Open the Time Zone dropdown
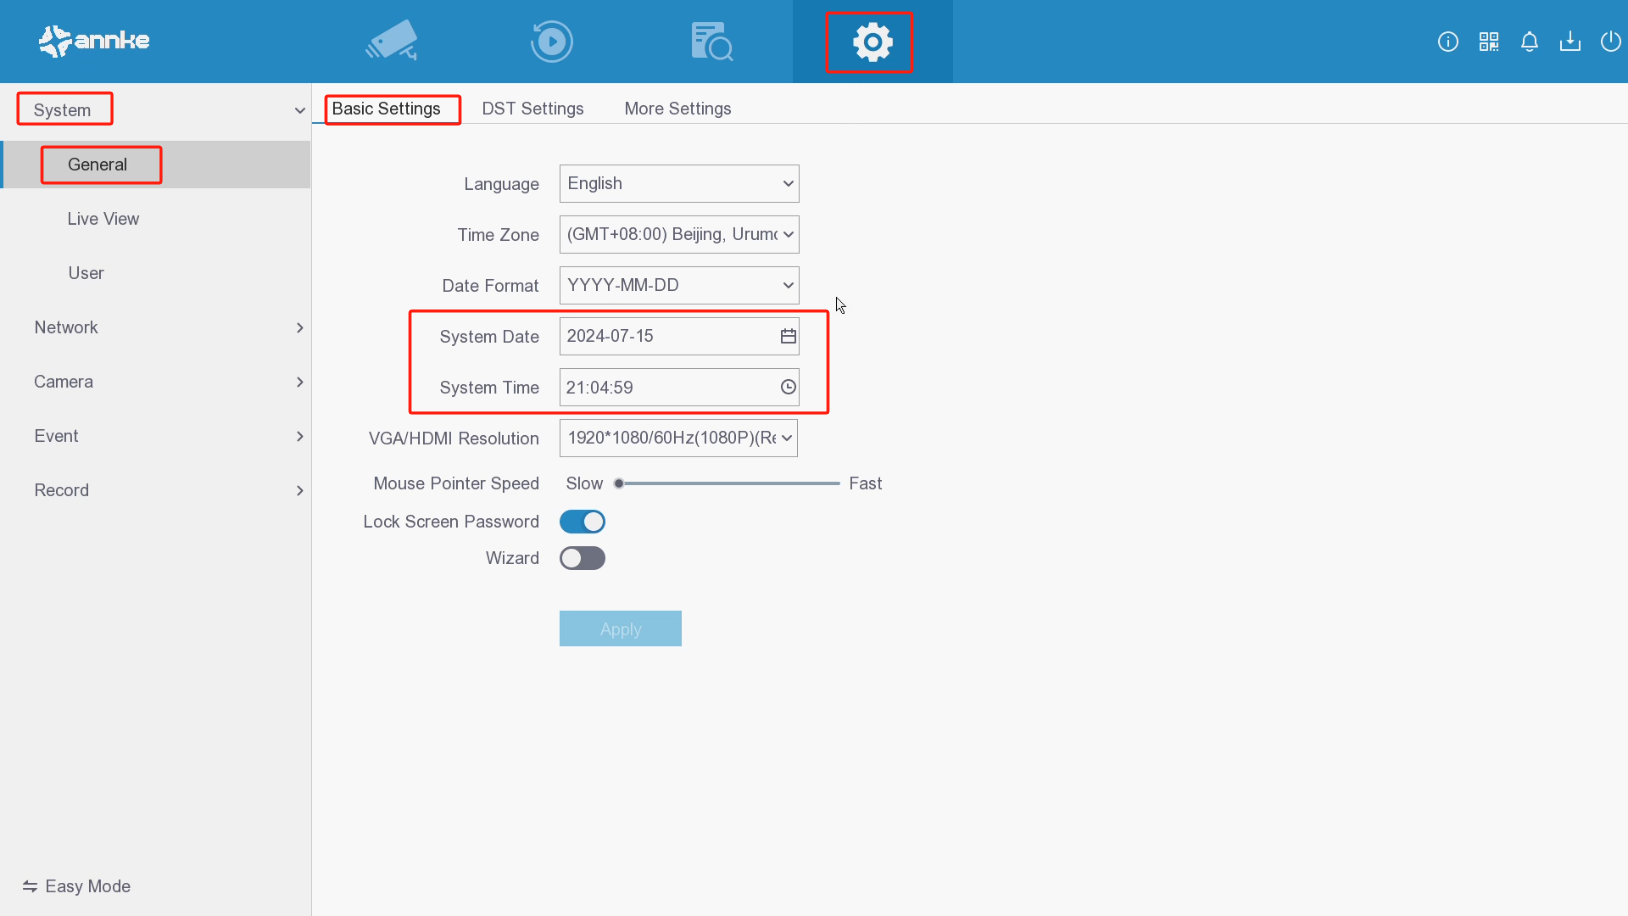The image size is (1628, 916). click(x=679, y=235)
